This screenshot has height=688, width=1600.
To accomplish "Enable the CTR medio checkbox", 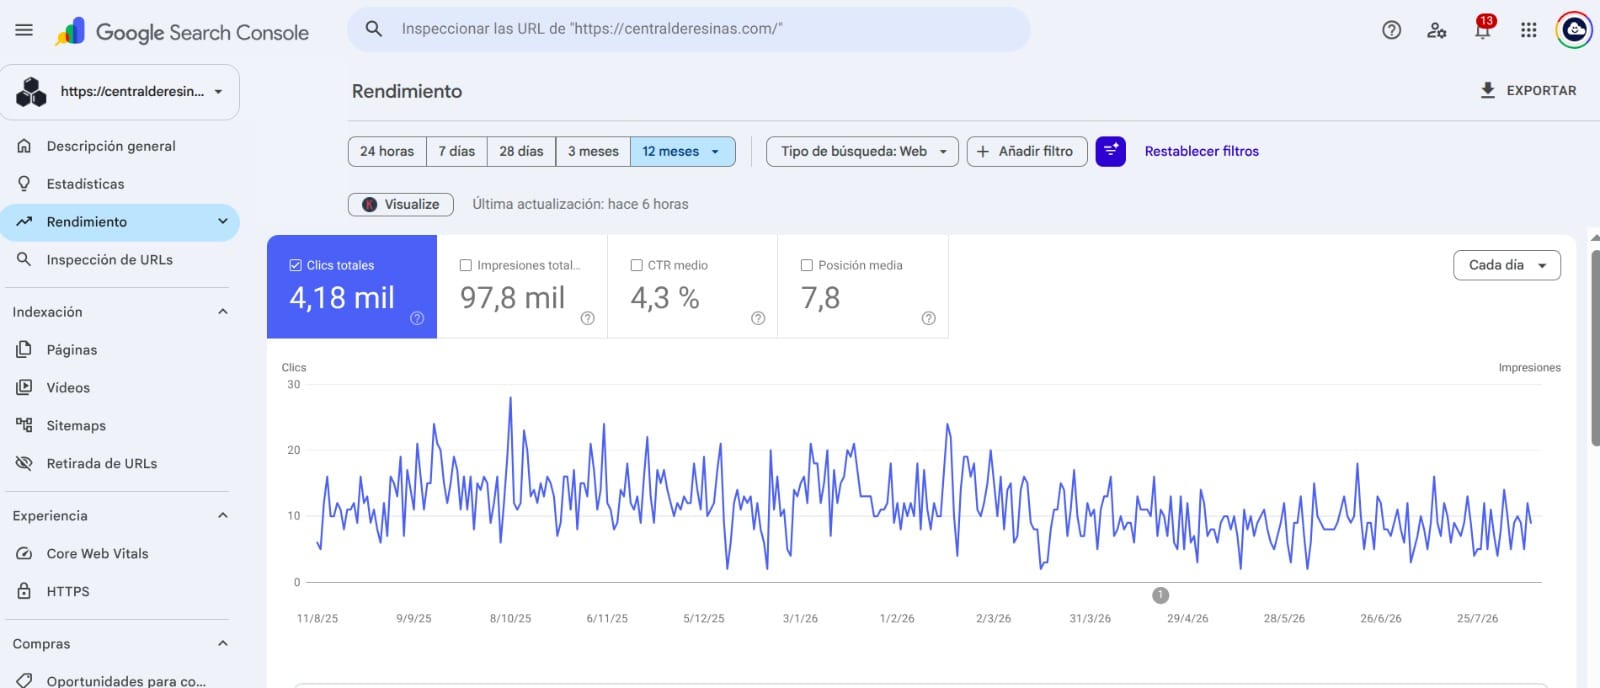I will pos(636,265).
